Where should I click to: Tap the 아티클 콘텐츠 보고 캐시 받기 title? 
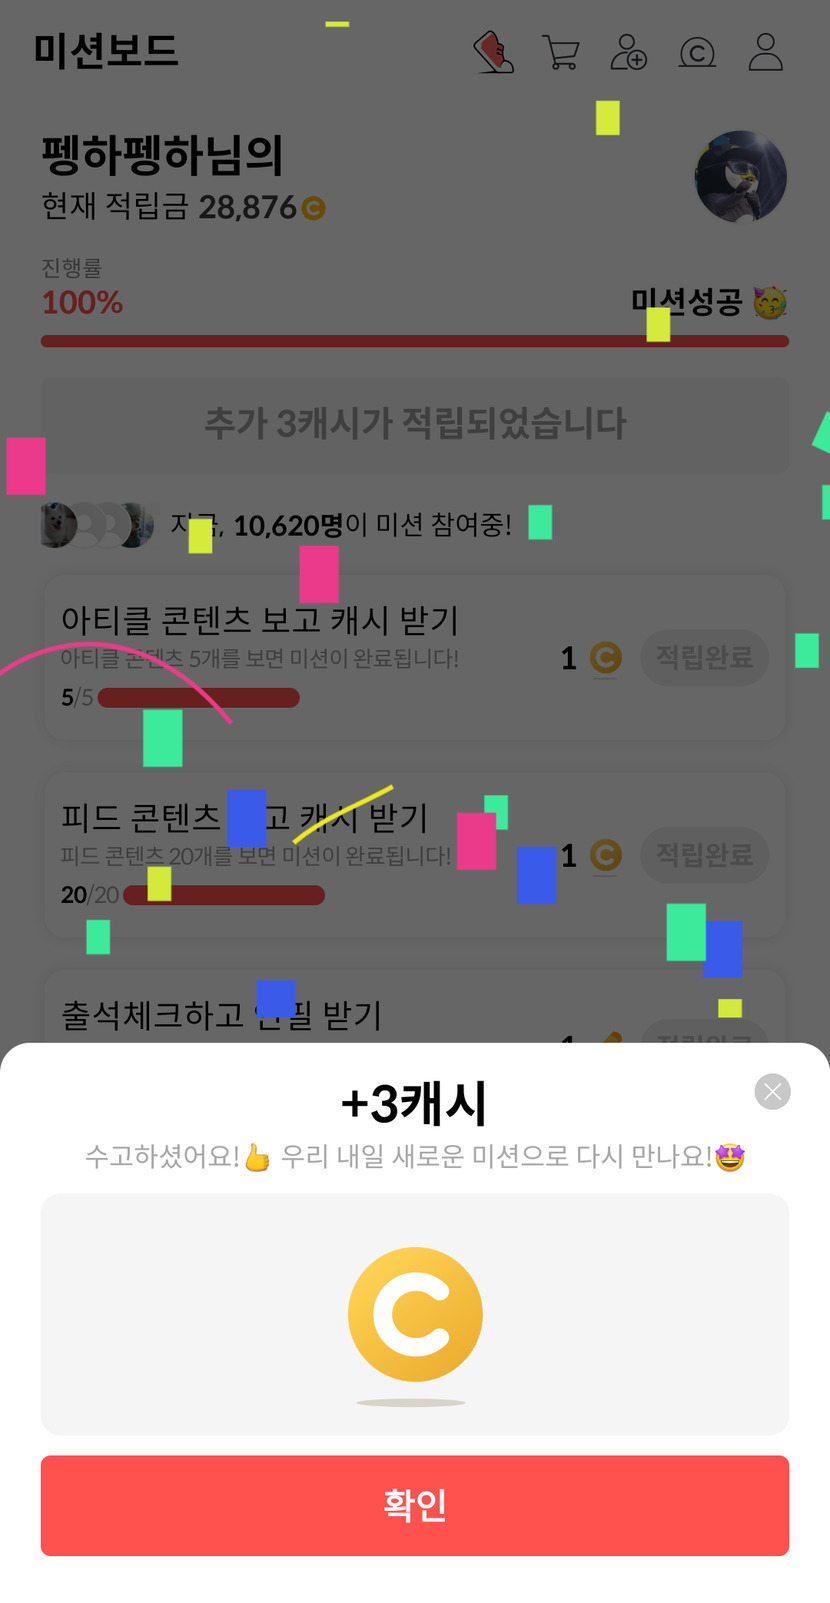260,619
